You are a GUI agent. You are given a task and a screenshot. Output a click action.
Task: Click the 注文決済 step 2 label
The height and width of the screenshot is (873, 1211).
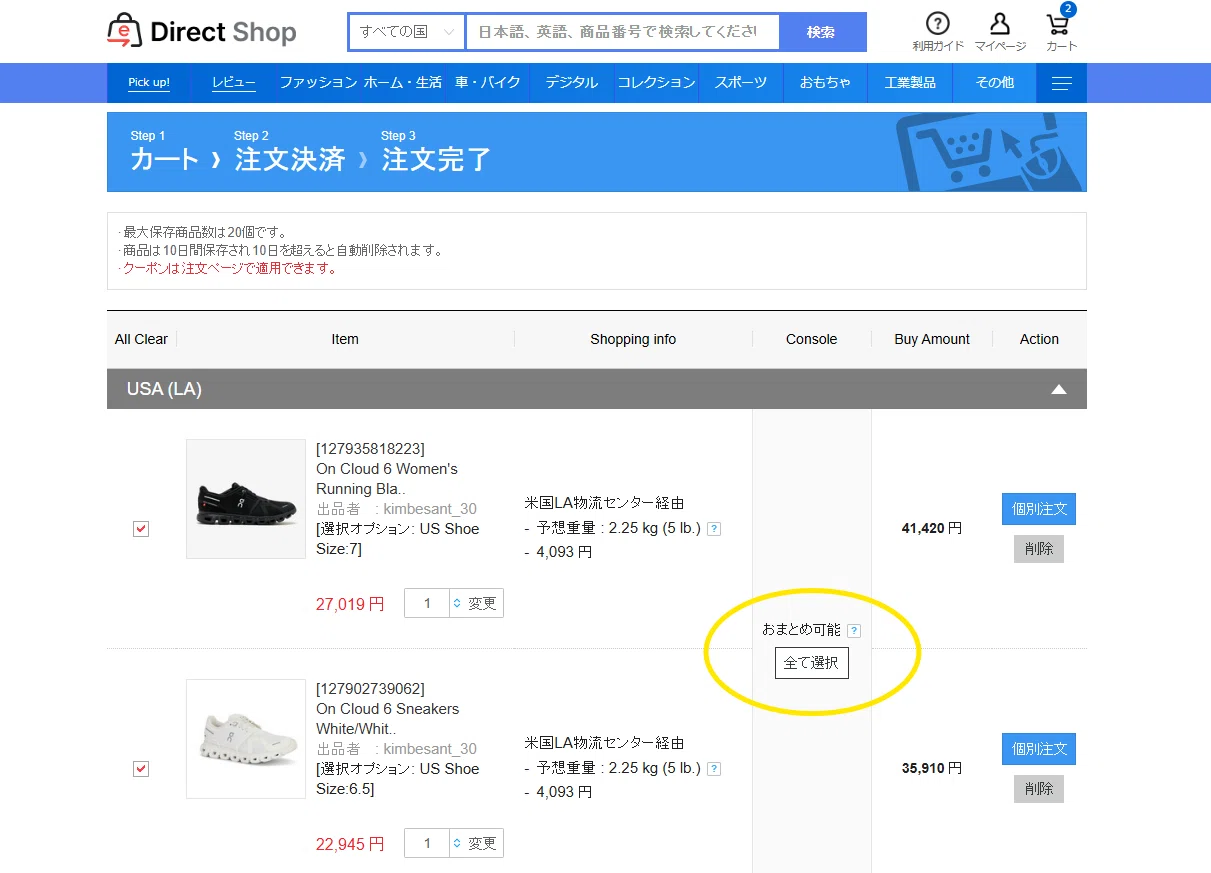pos(290,159)
